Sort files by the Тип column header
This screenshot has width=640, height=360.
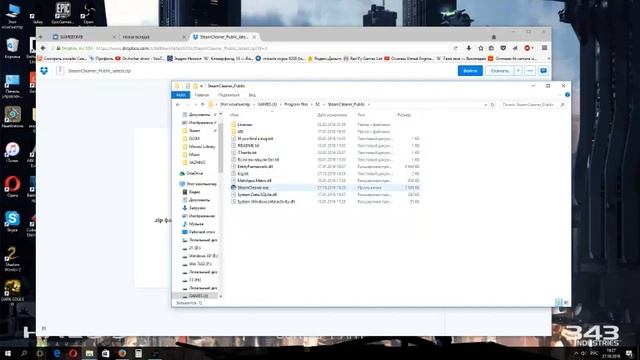pos(361,115)
